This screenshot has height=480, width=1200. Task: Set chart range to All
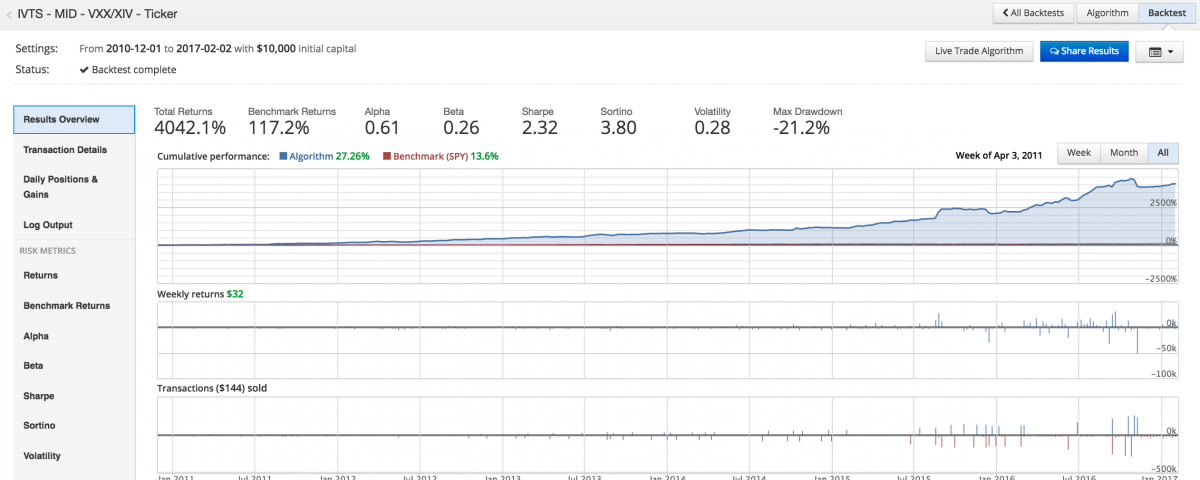click(1163, 153)
